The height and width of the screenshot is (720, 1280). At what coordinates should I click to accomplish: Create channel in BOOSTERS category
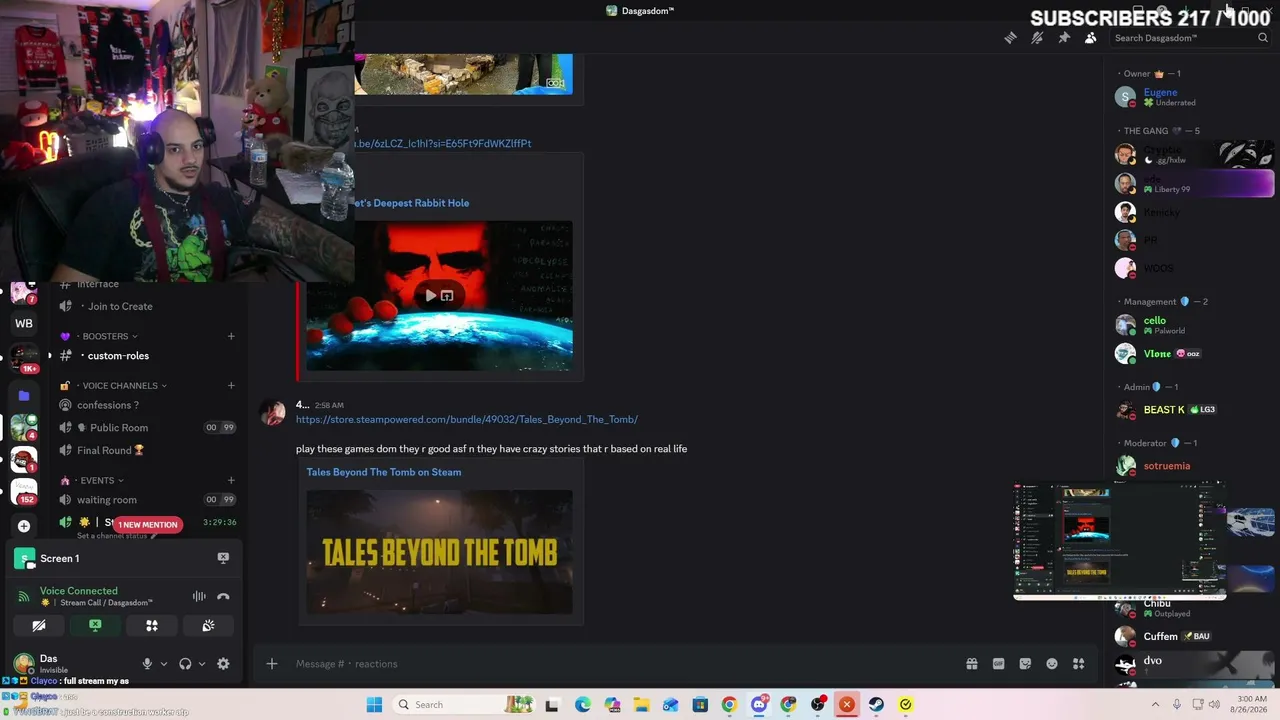(231, 336)
